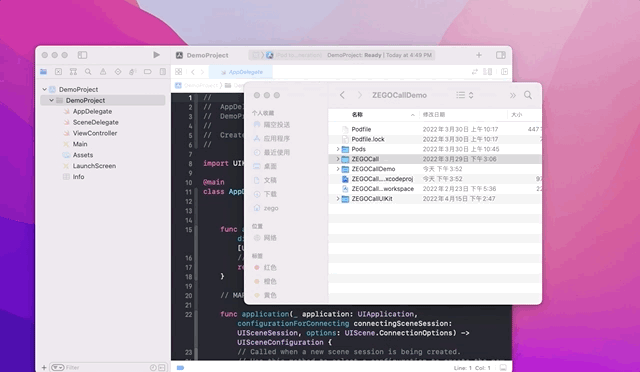Collapse the DemoProject group folder

coord(51,100)
